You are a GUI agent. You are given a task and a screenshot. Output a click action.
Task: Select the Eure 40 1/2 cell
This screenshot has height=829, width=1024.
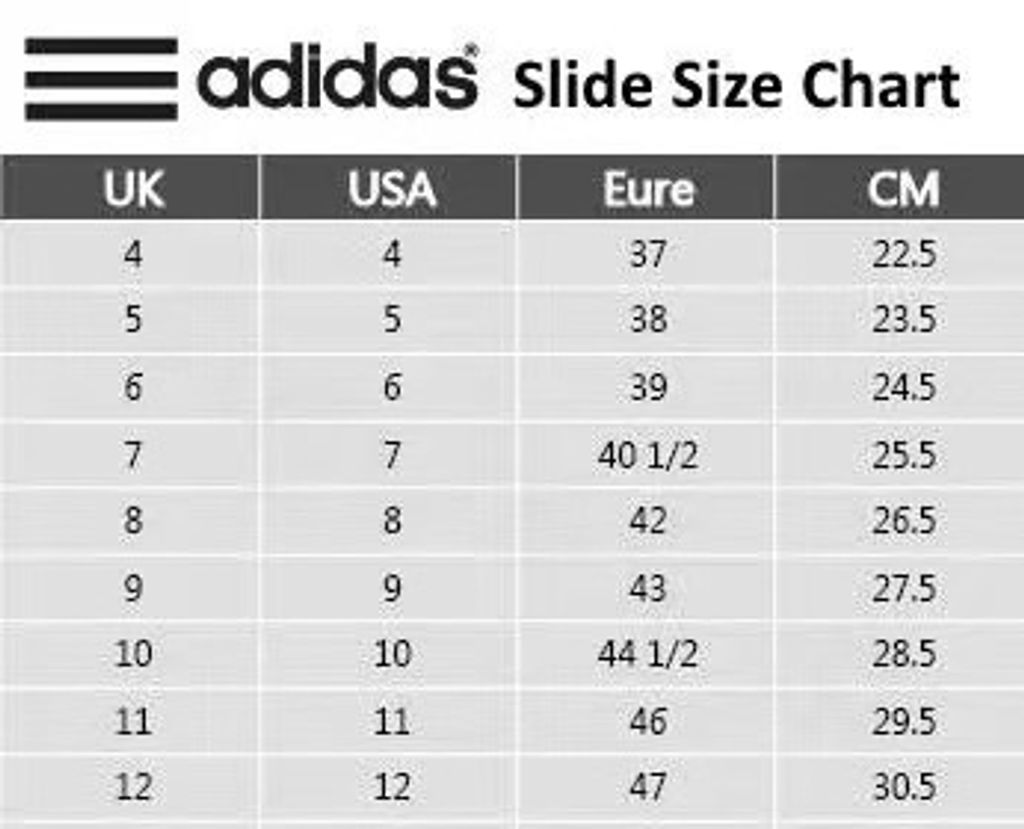point(648,455)
